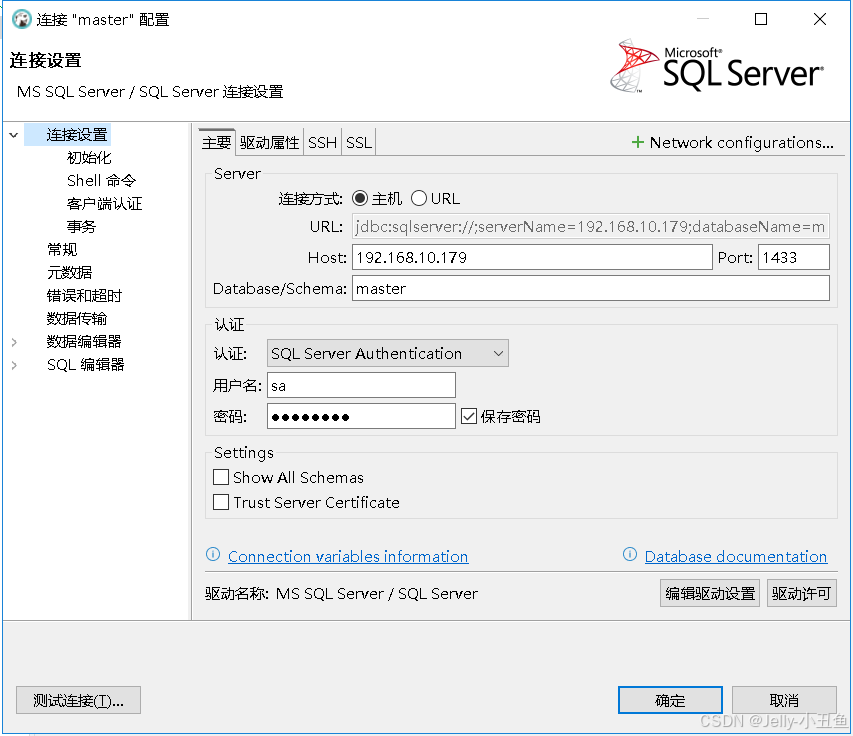853x736 pixels.
Task: Select 常规 in the left tree
Action: [62, 250]
